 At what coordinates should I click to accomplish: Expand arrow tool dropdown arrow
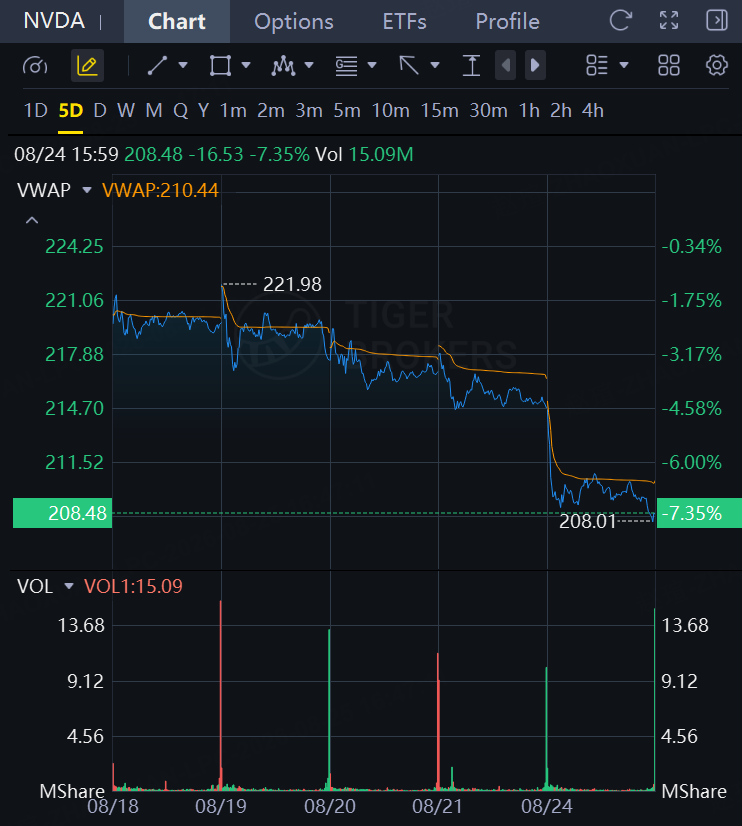(x=435, y=65)
